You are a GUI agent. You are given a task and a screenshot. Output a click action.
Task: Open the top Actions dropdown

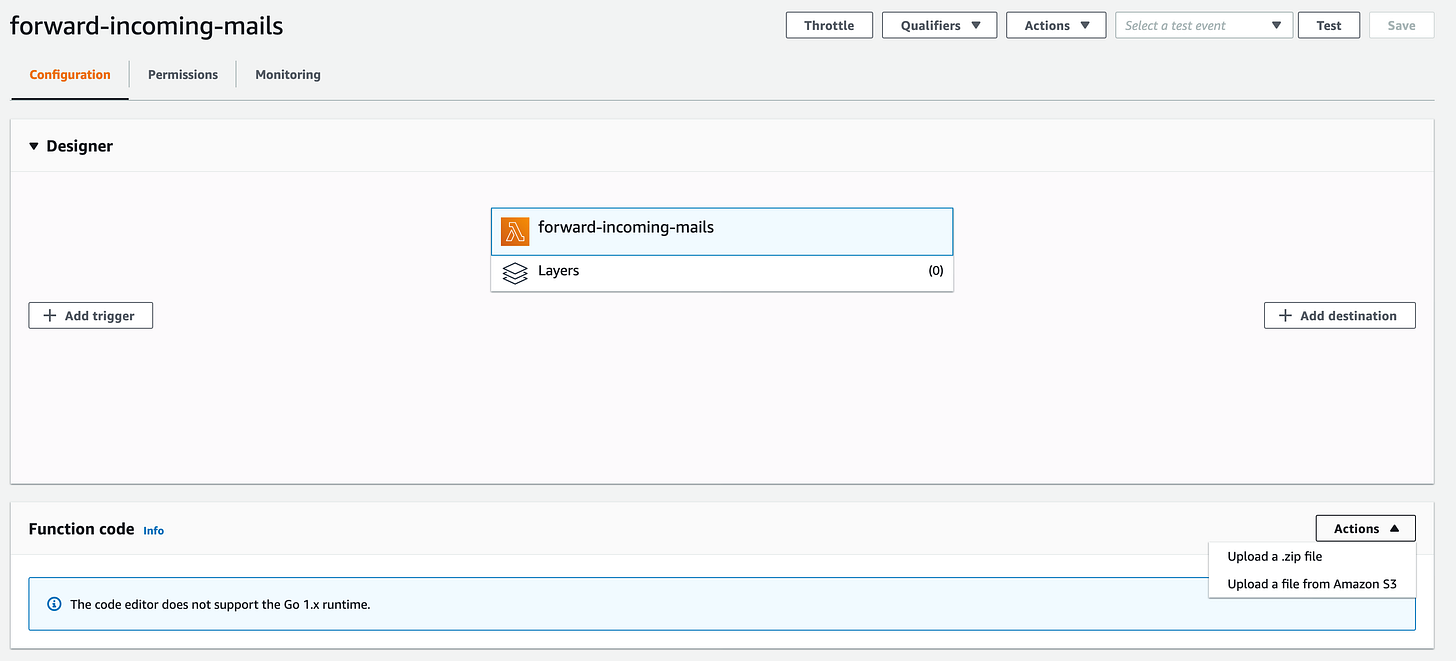pyautogui.click(x=1056, y=25)
